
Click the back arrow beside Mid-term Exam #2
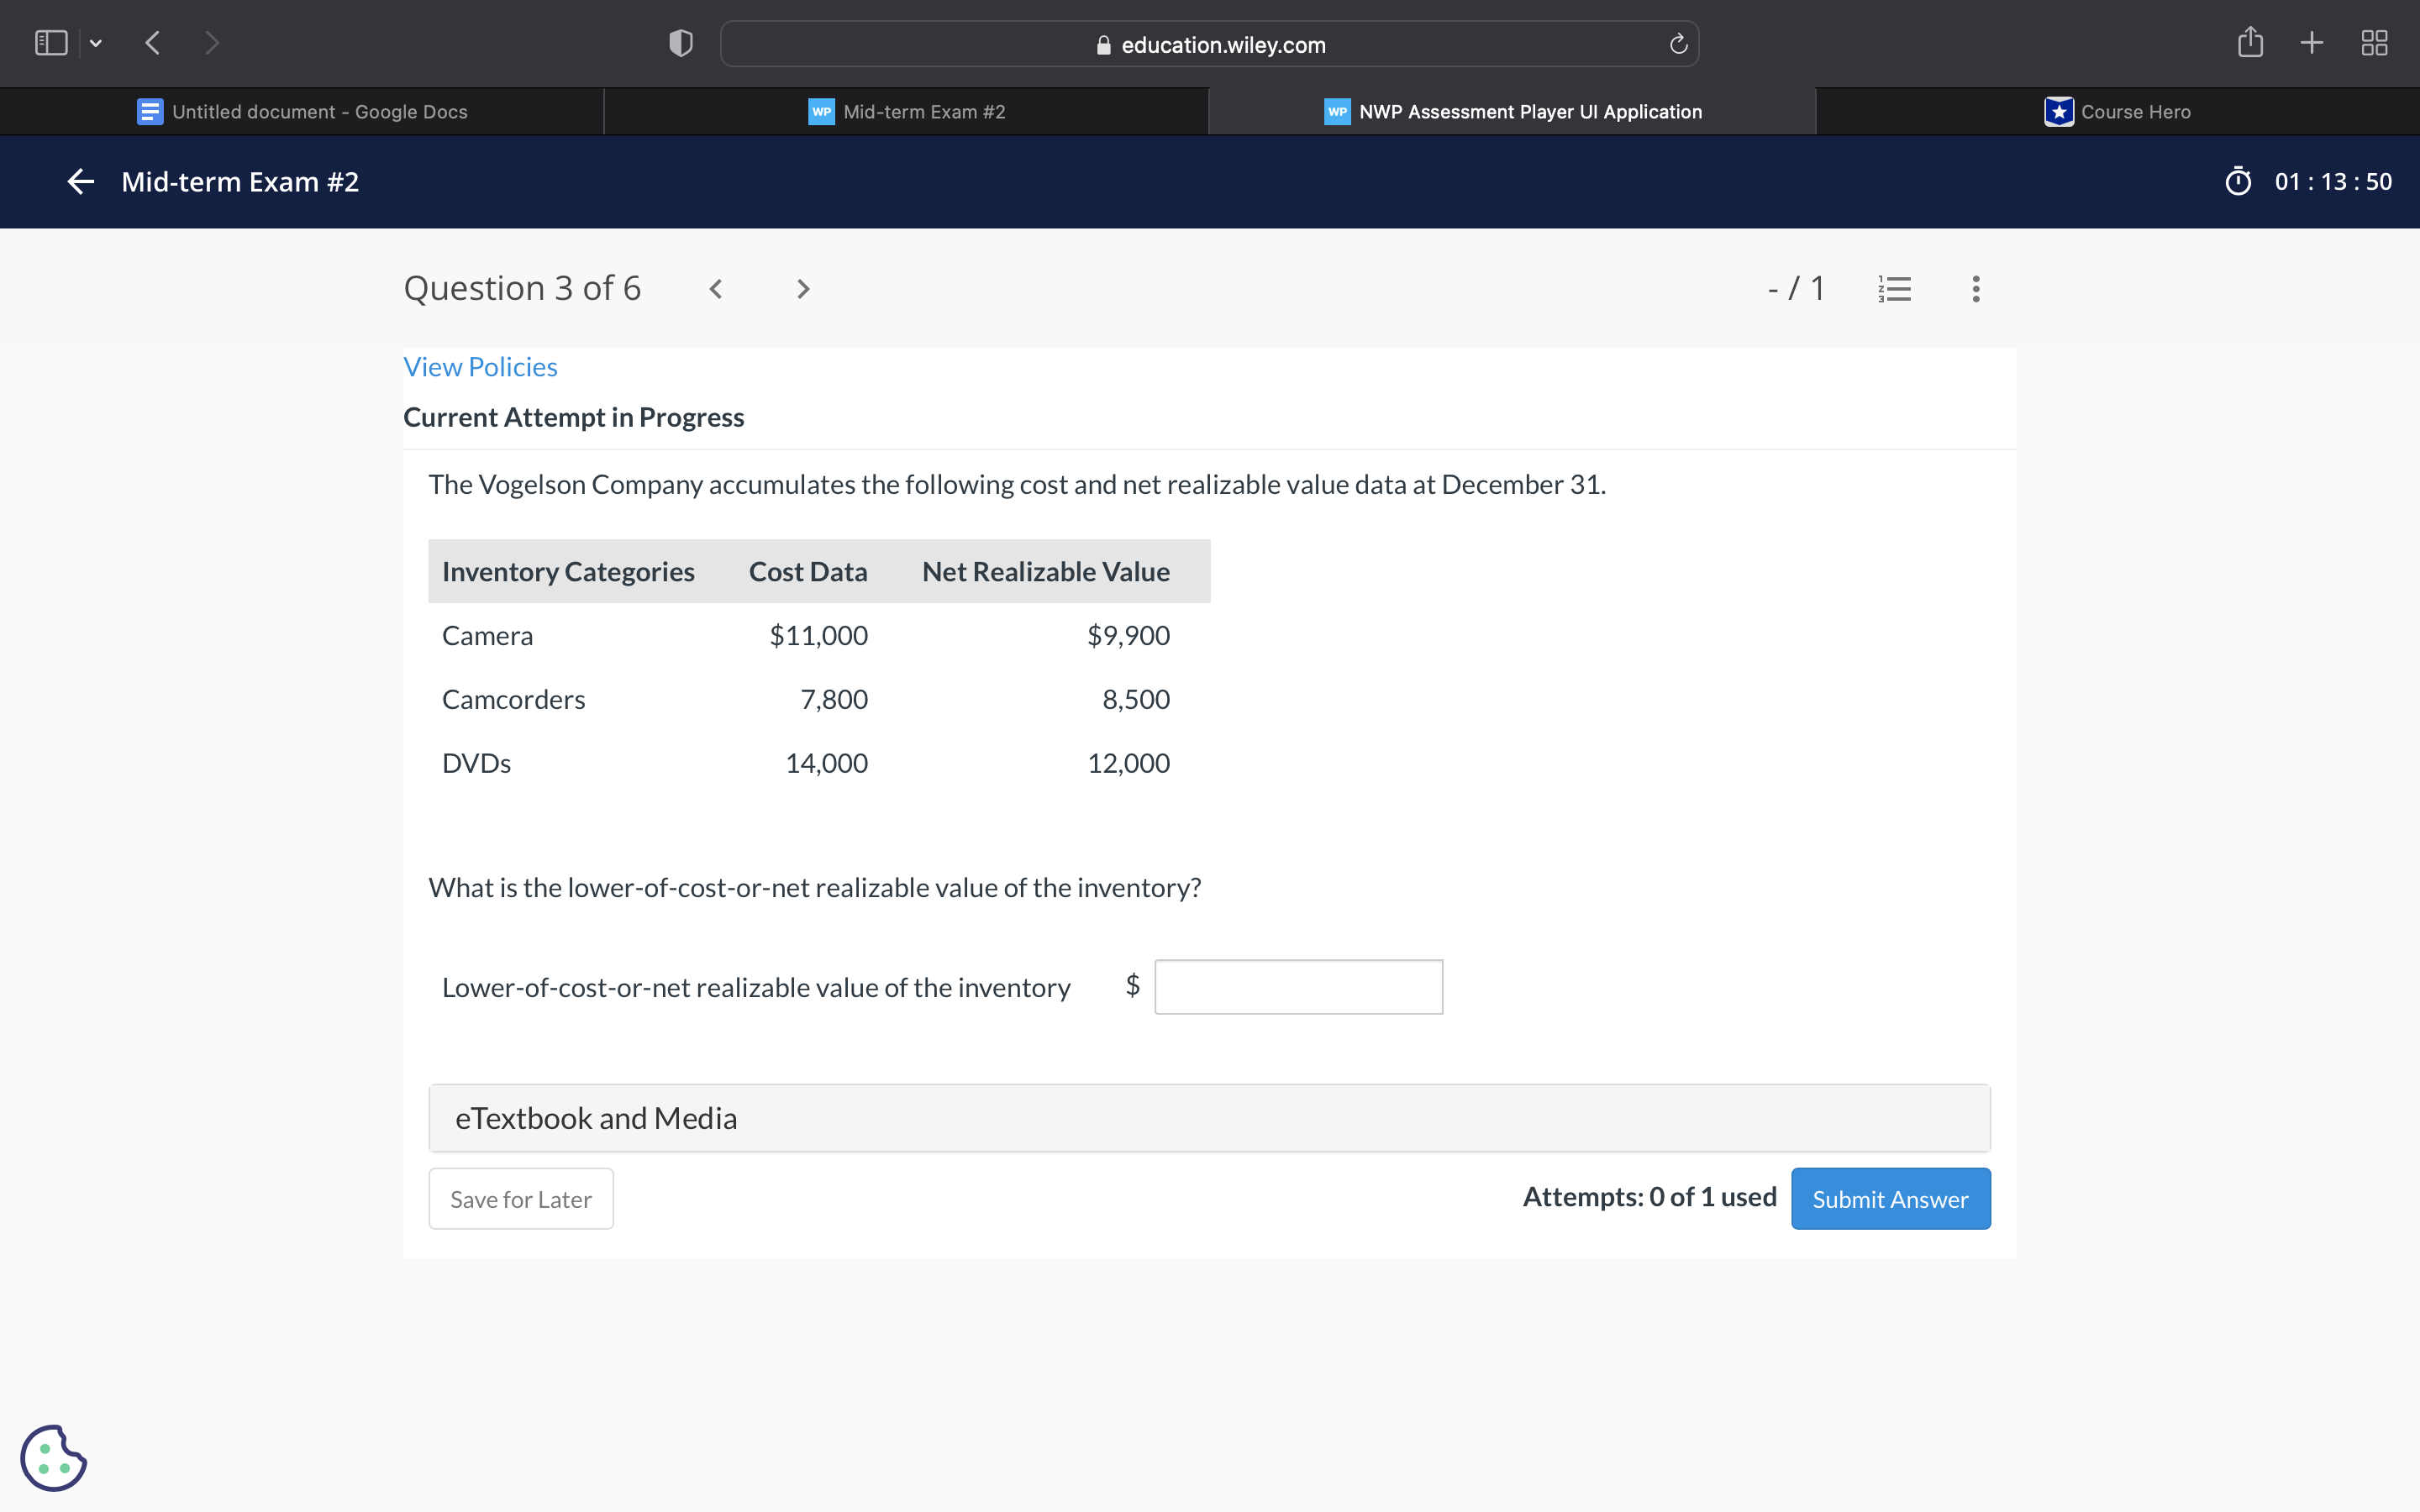tap(80, 181)
